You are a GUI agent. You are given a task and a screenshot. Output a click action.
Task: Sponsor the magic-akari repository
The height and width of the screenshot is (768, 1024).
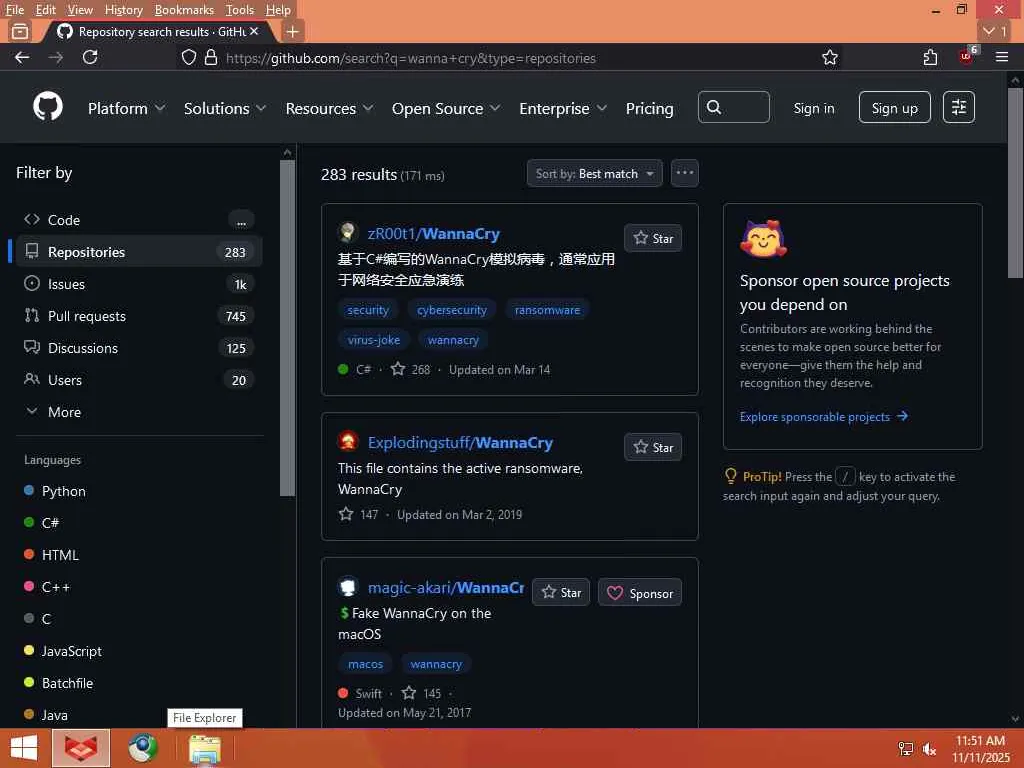click(x=640, y=592)
